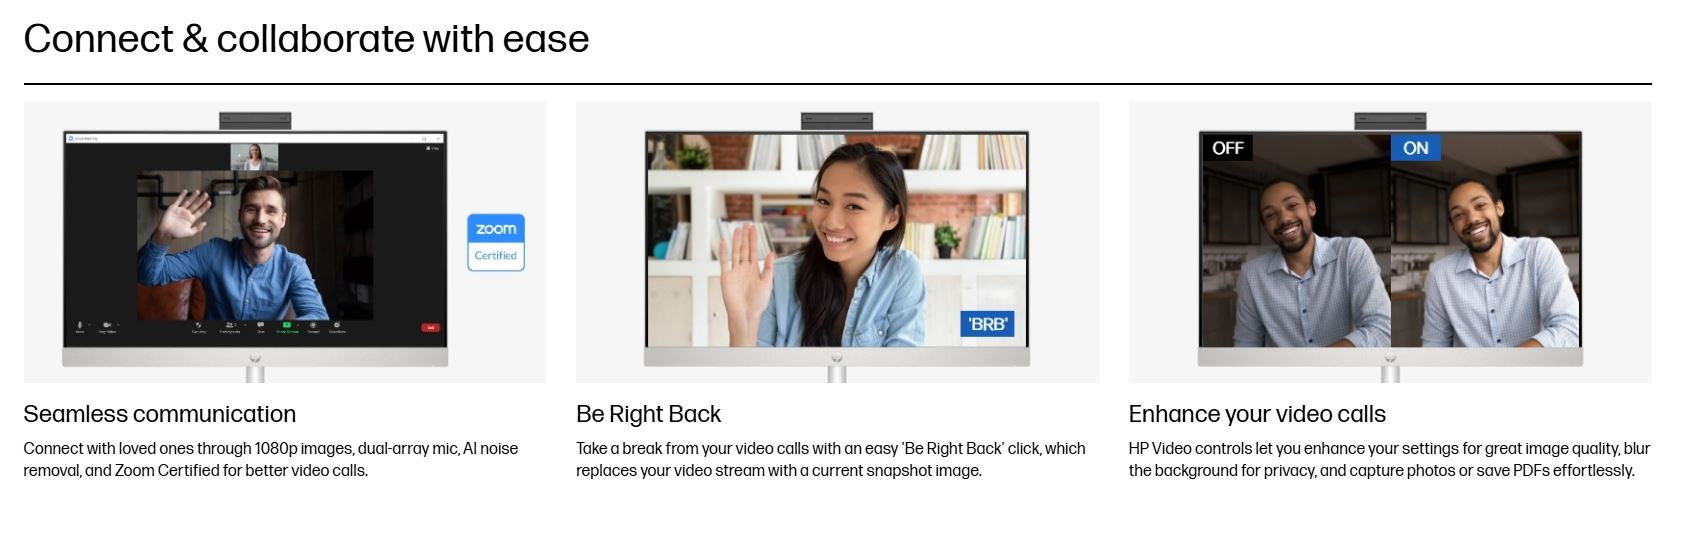Click the Connect & collaborate with ease title

[x=306, y=39]
